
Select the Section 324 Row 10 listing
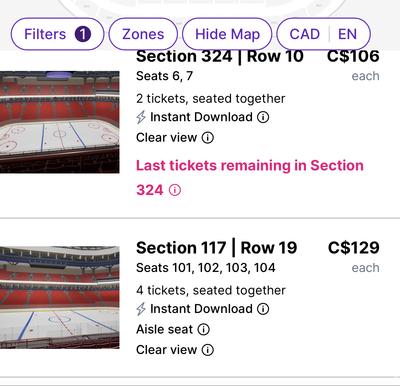(x=200, y=133)
